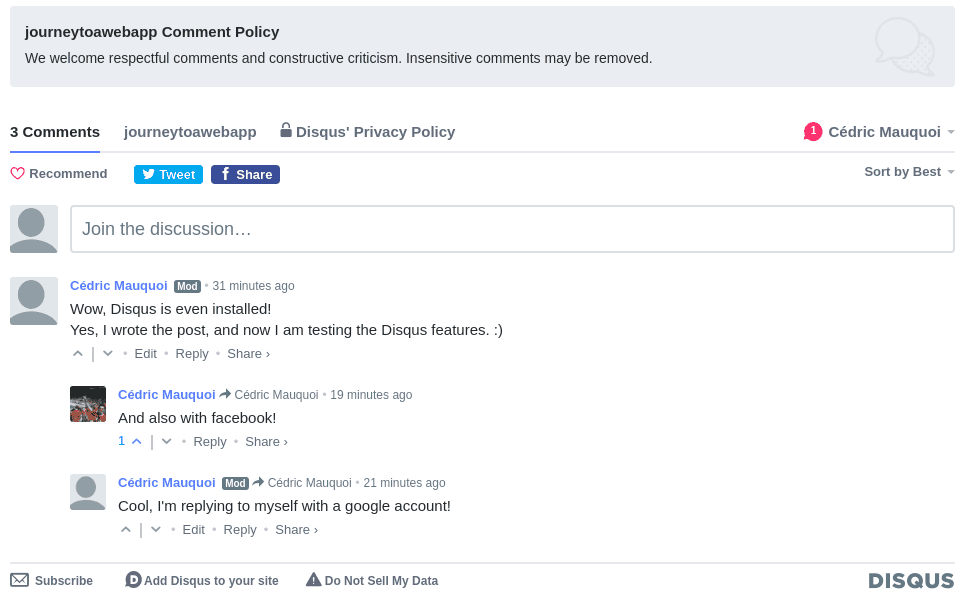The width and height of the screenshot is (980, 601).
Task: Click the 19 minutes ago timestamp
Action: click(x=371, y=395)
